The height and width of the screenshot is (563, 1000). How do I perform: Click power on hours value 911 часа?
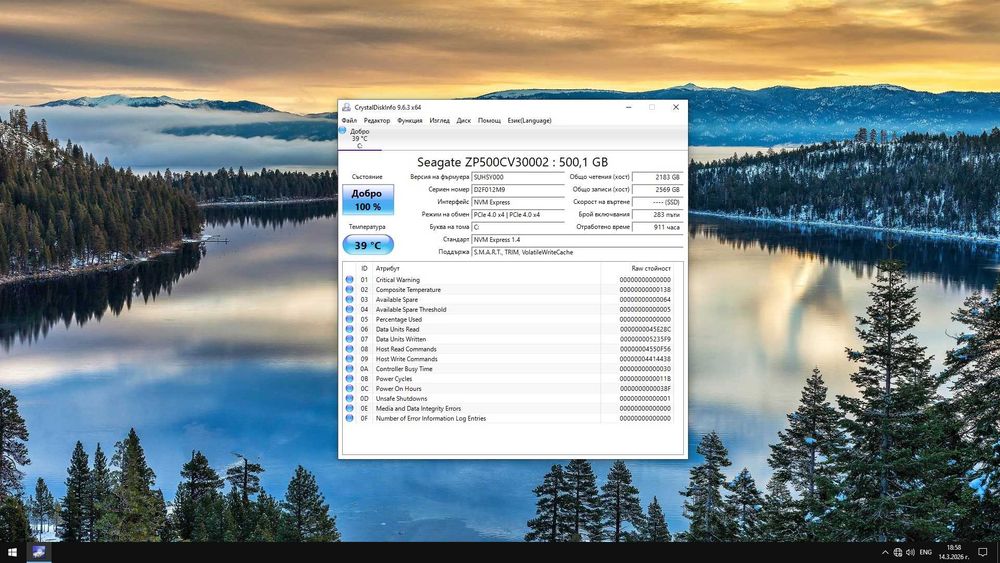(x=658, y=227)
